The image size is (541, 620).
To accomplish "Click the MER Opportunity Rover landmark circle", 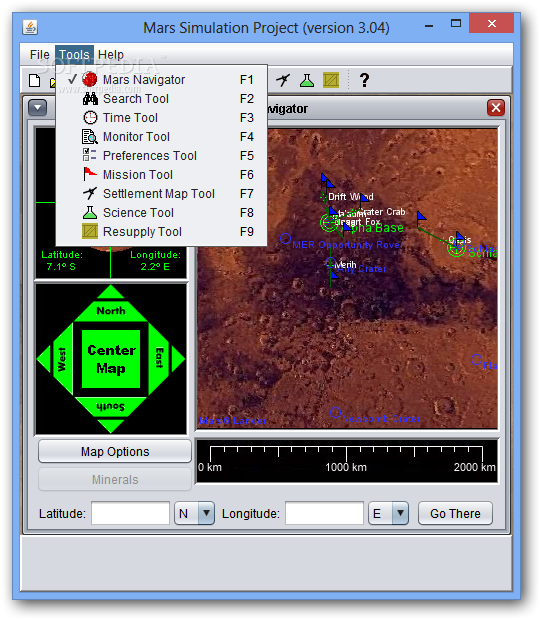I will [286, 238].
